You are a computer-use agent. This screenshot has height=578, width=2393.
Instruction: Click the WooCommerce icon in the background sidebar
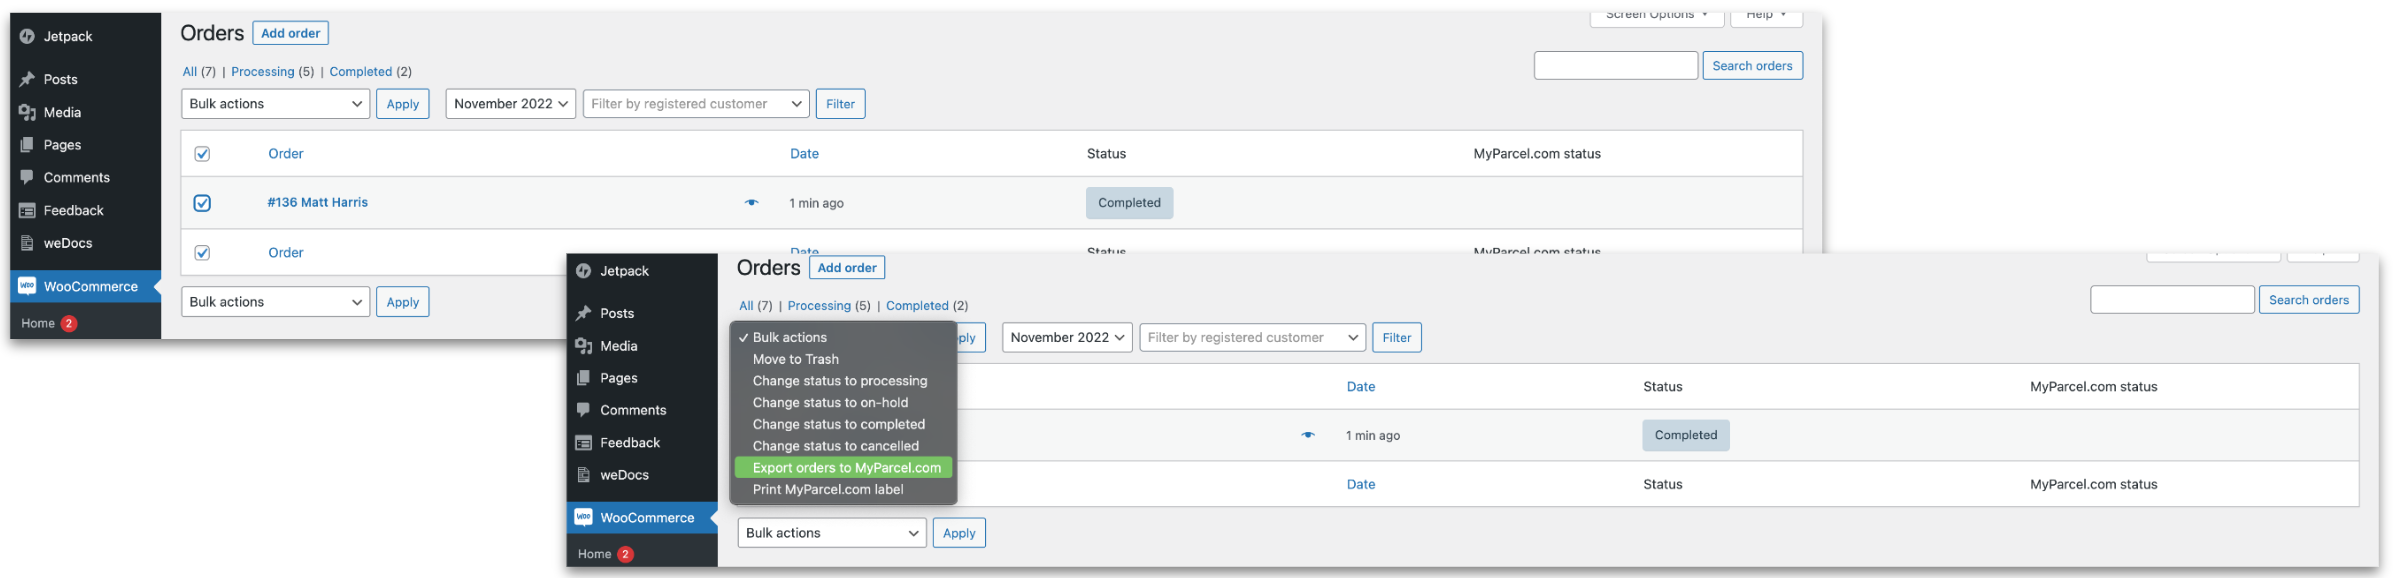click(27, 286)
